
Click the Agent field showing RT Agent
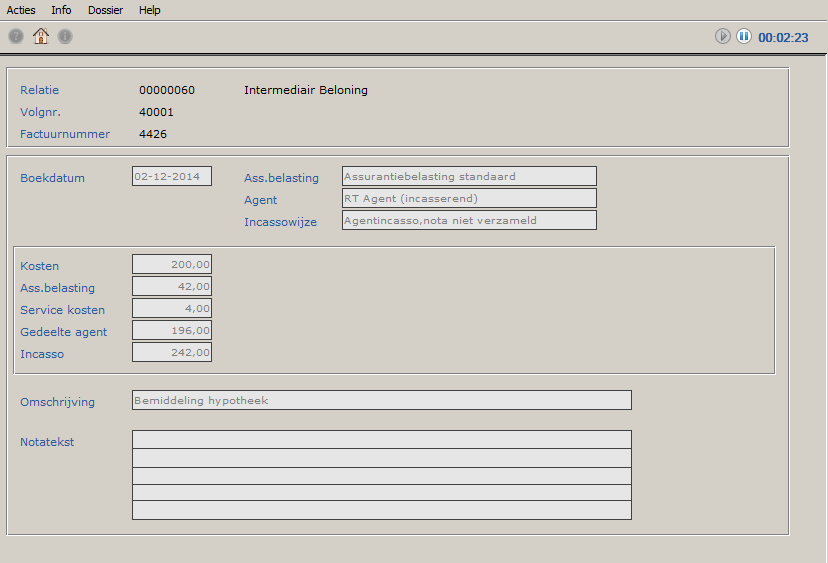point(469,199)
